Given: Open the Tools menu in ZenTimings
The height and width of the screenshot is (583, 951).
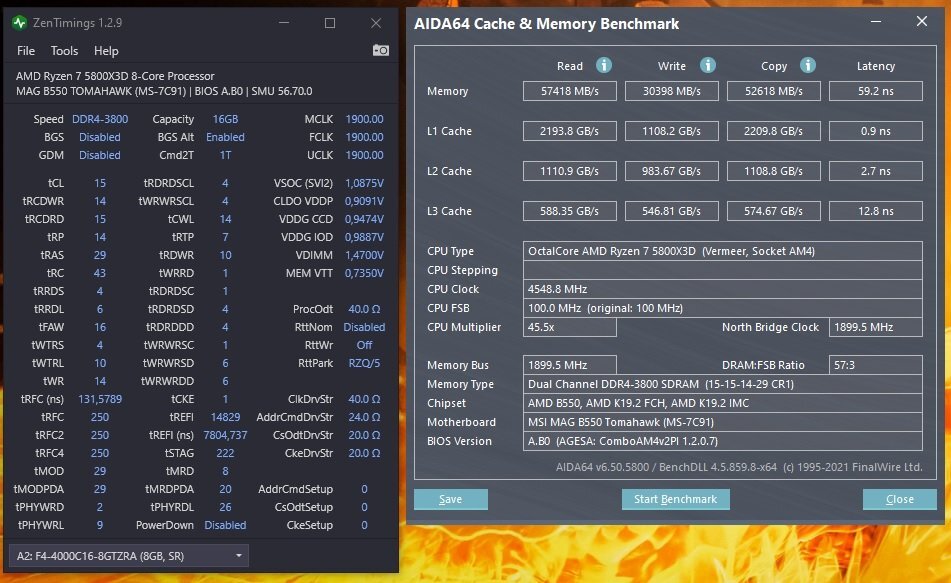Looking at the screenshot, I should (64, 51).
